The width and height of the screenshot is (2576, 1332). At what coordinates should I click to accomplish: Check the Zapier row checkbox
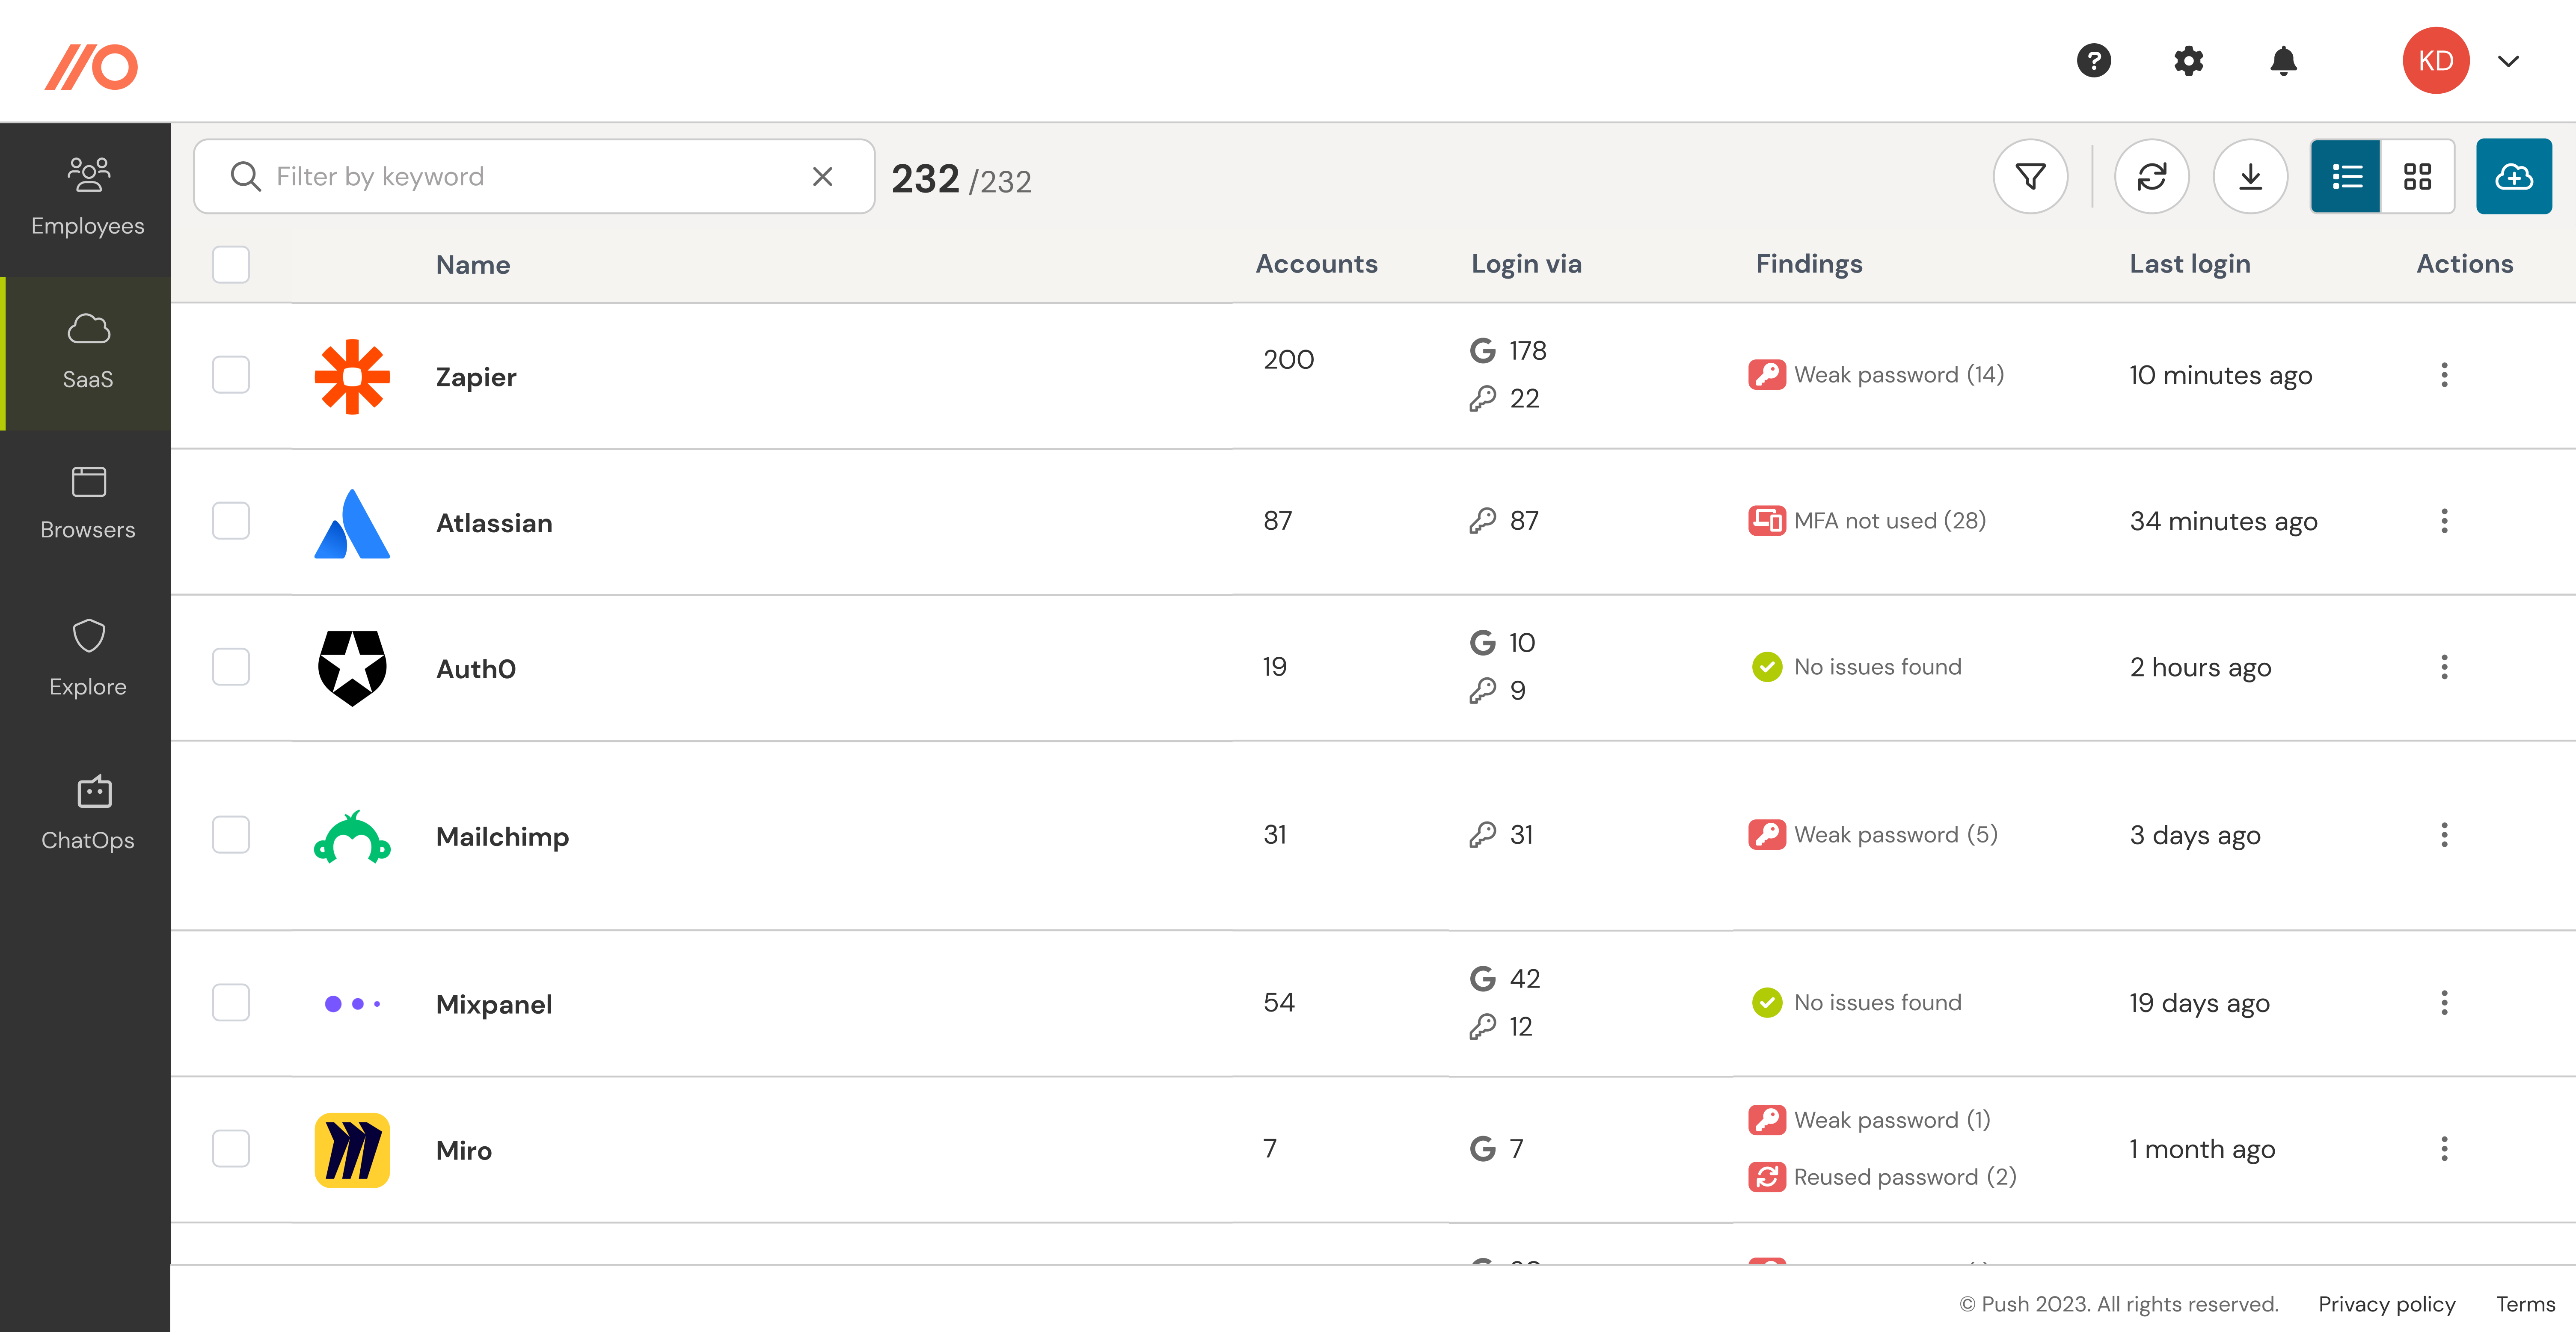point(230,375)
